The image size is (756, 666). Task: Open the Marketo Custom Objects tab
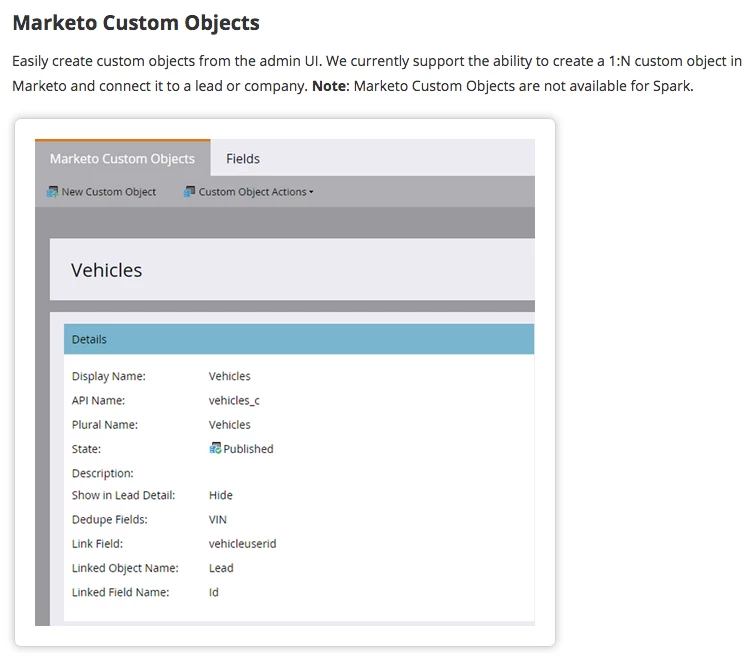pyautogui.click(x=122, y=158)
